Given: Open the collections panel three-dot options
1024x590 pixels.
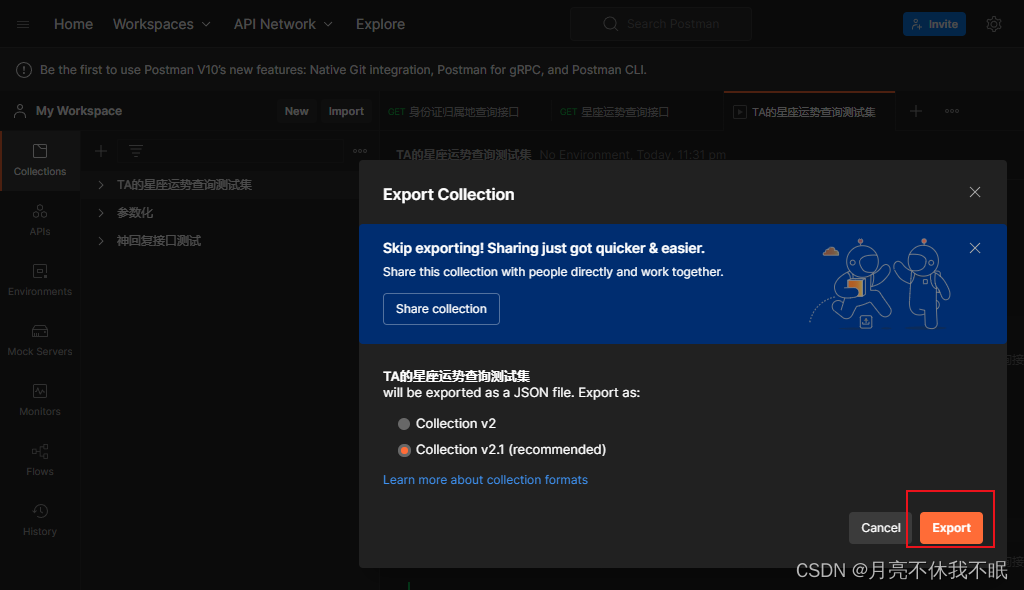Looking at the screenshot, I should point(360,151).
